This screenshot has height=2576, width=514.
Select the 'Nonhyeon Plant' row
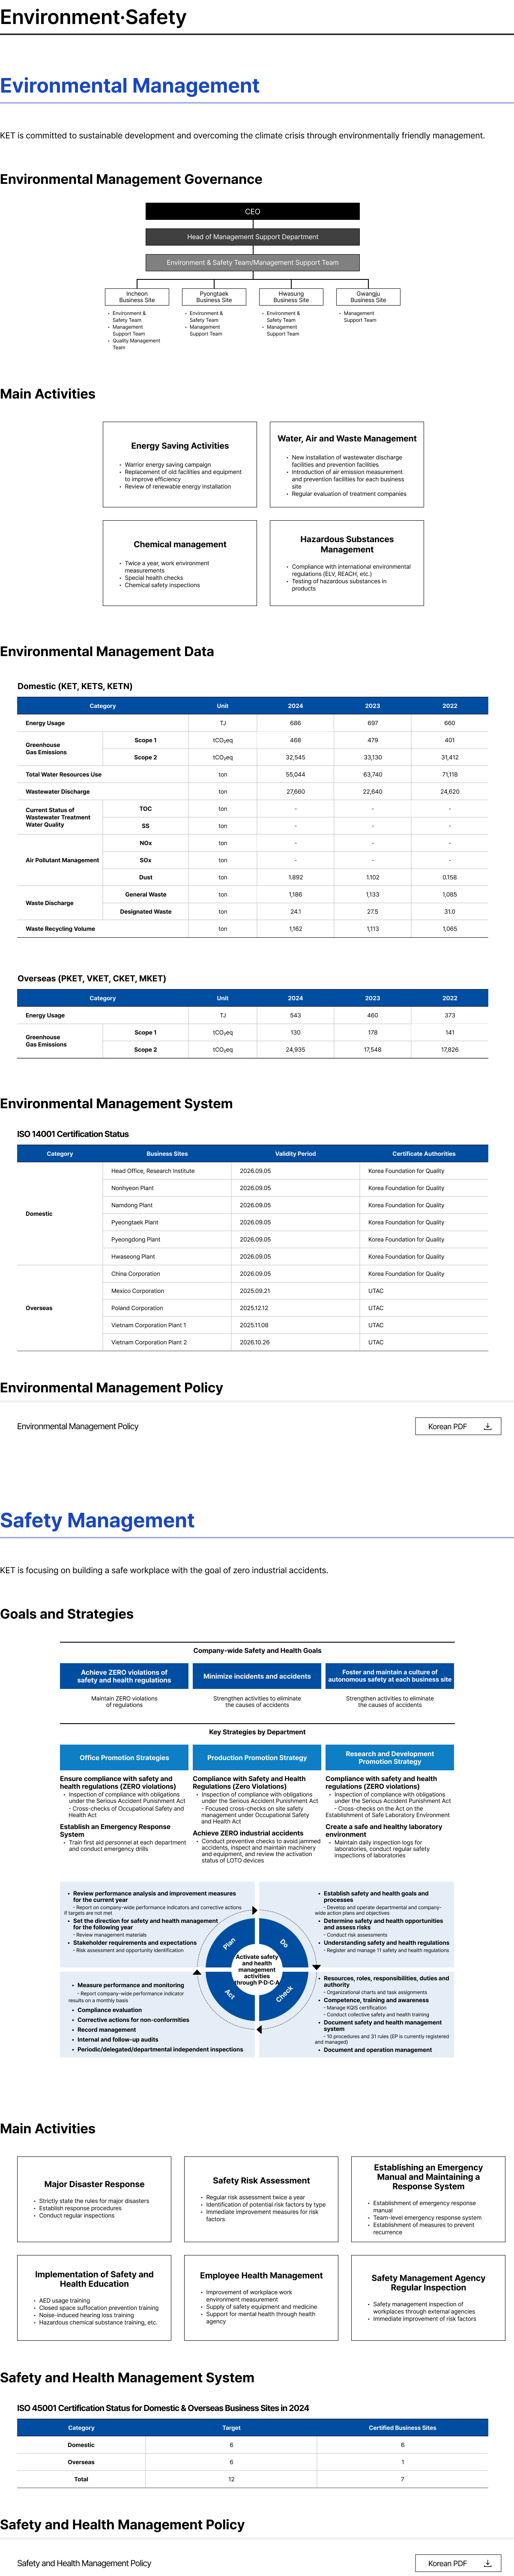click(x=296, y=1188)
